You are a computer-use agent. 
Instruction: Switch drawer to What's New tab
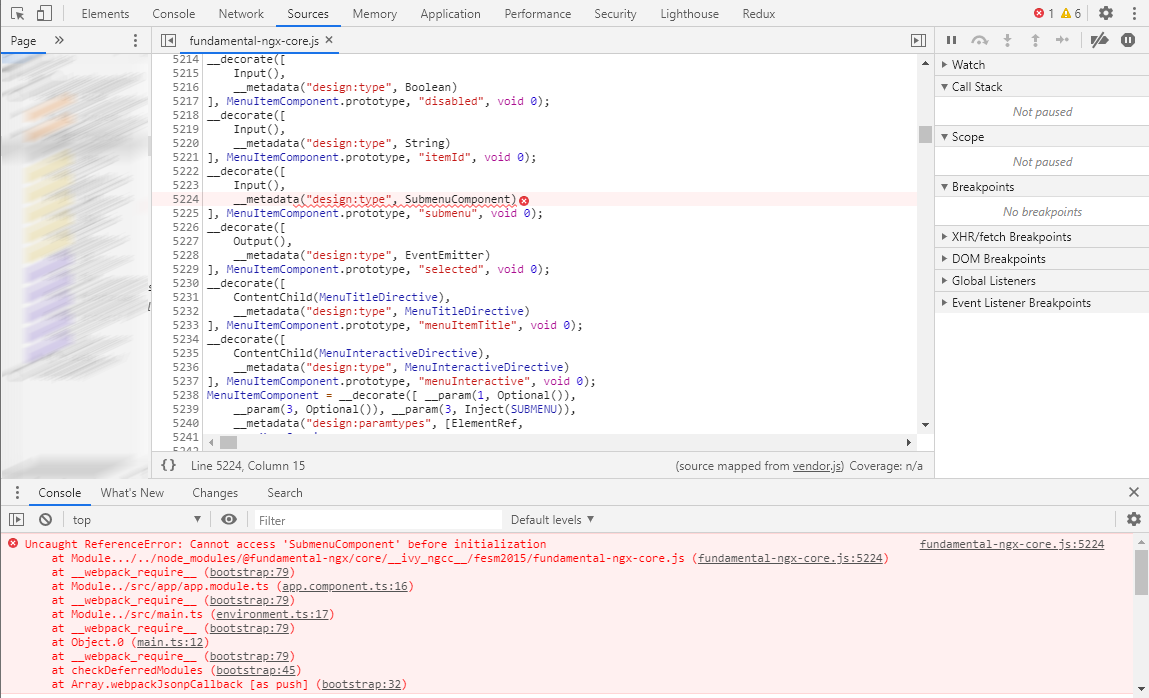132,492
